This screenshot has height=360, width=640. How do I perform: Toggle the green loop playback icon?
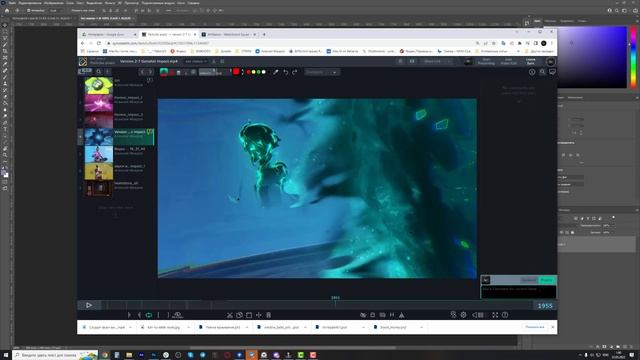tap(149, 315)
